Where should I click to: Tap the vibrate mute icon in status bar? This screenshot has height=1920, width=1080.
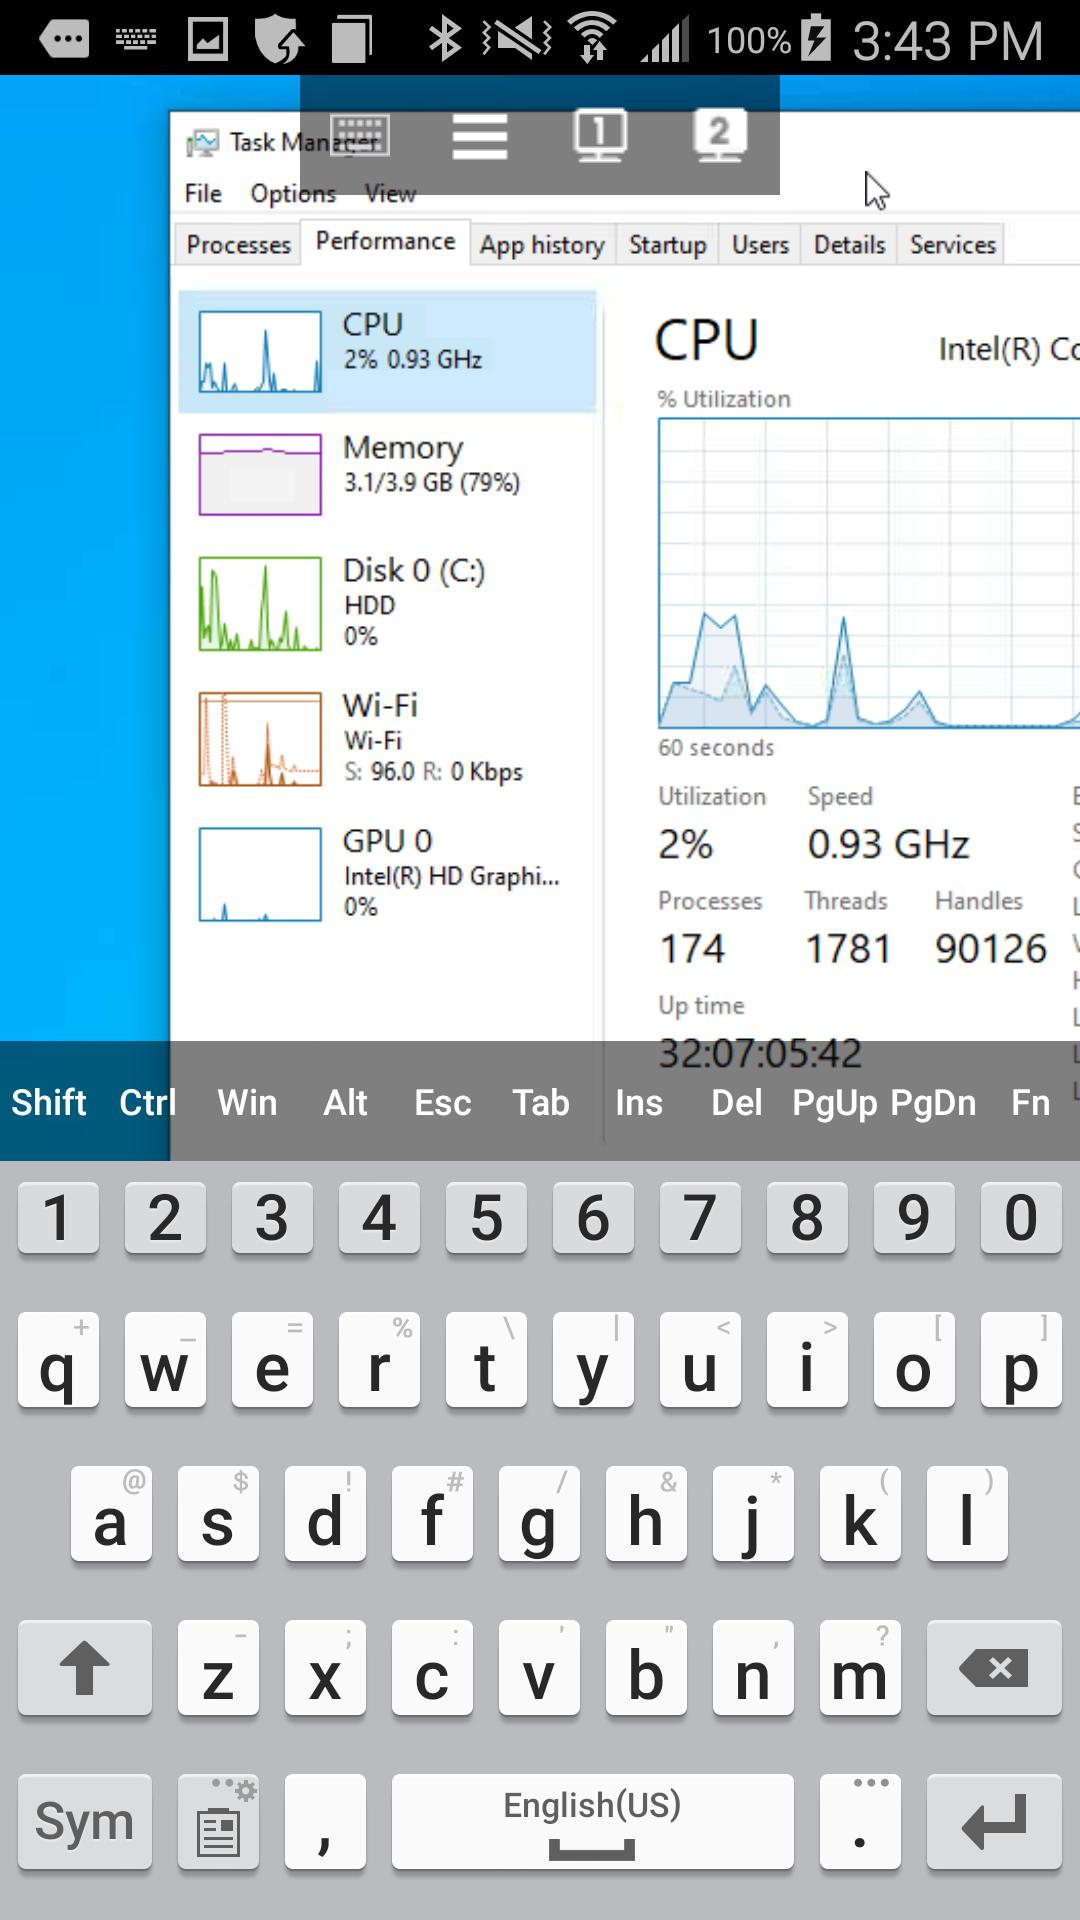pos(516,39)
